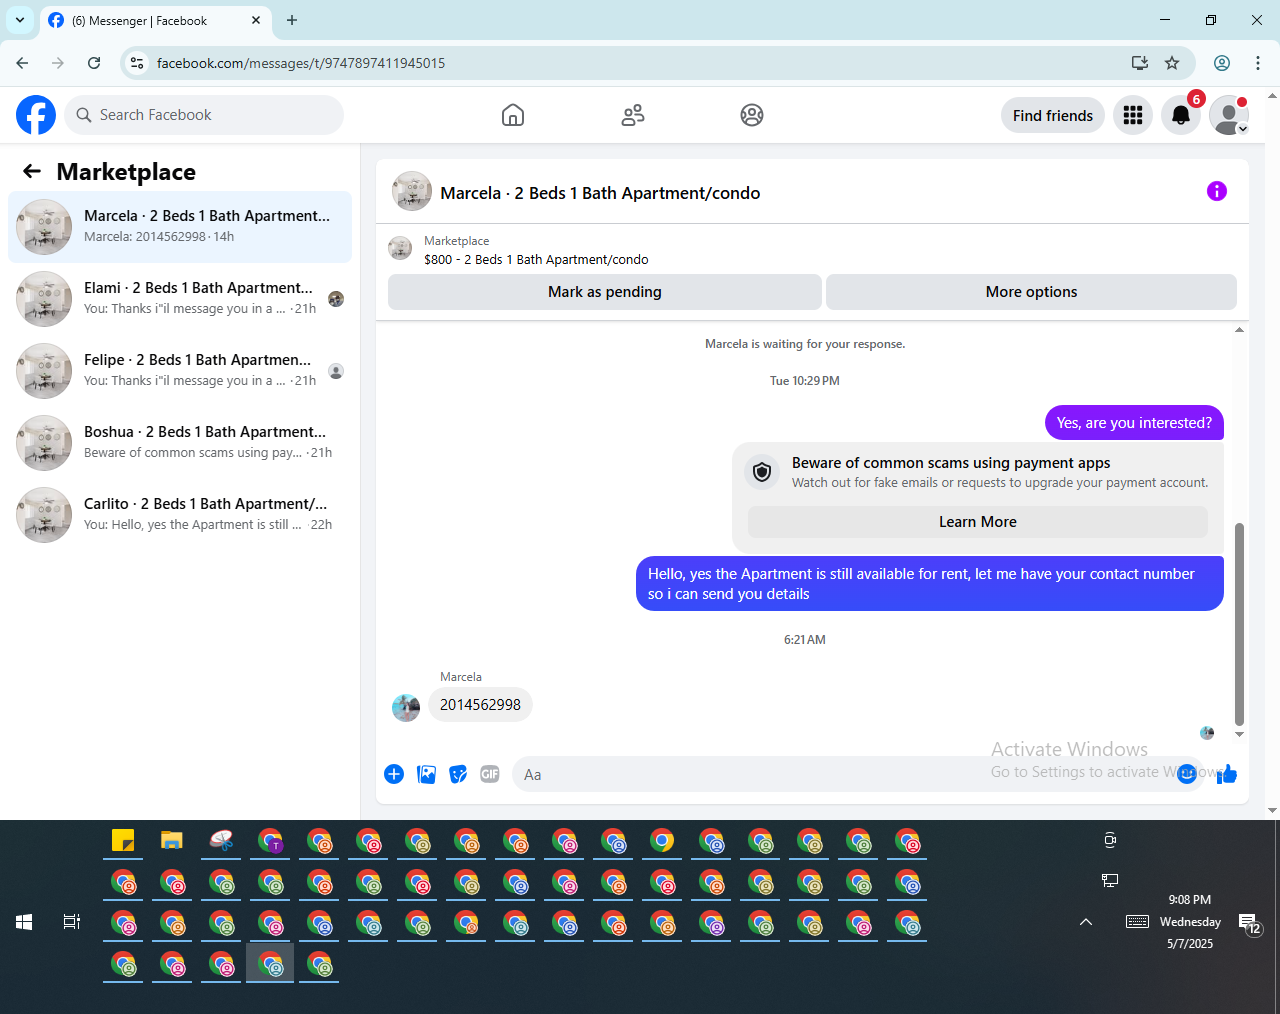Close the Messenger tab
This screenshot has height=1014, width=1280.
[256, 20]
